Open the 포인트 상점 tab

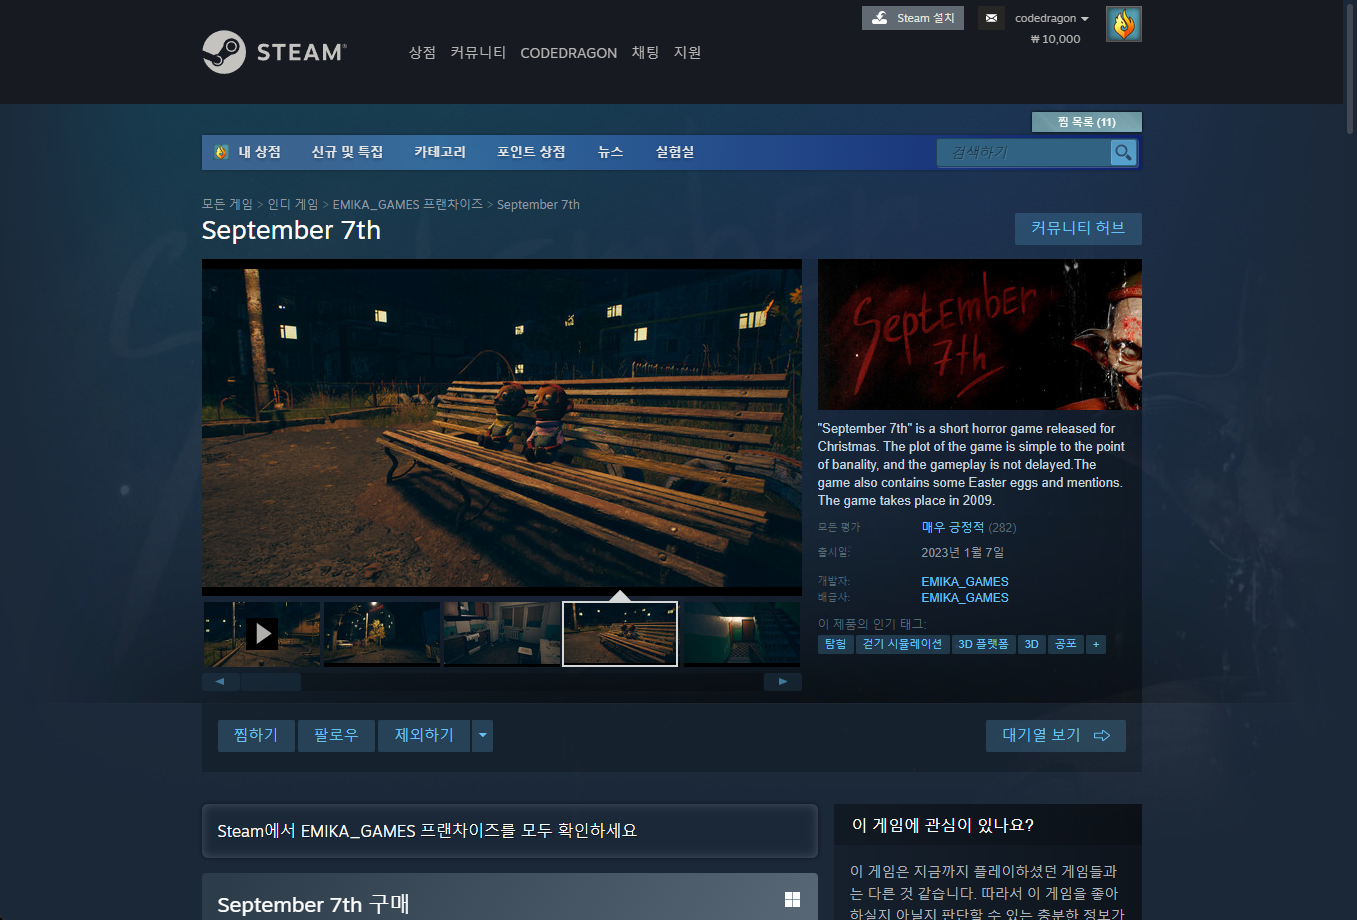pos(531,152)
